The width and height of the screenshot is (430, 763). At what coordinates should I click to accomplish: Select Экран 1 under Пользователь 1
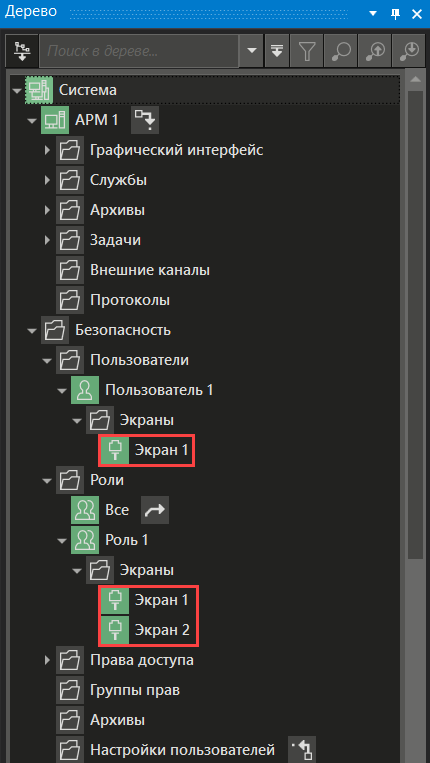click(161, 450)
